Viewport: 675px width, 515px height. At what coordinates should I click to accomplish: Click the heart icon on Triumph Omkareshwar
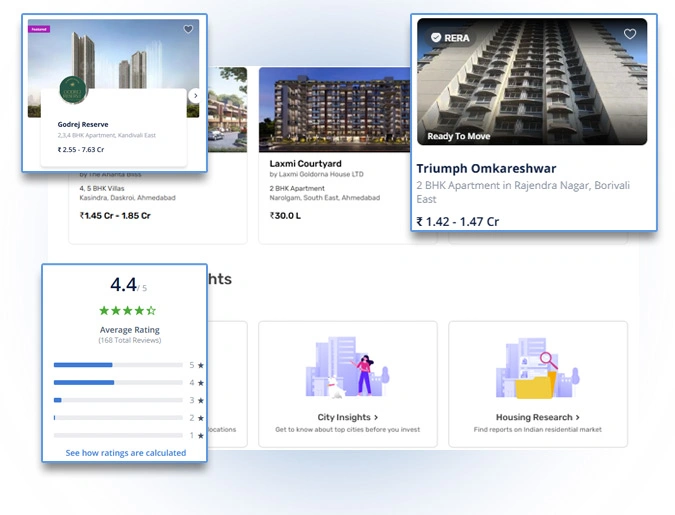630,34
